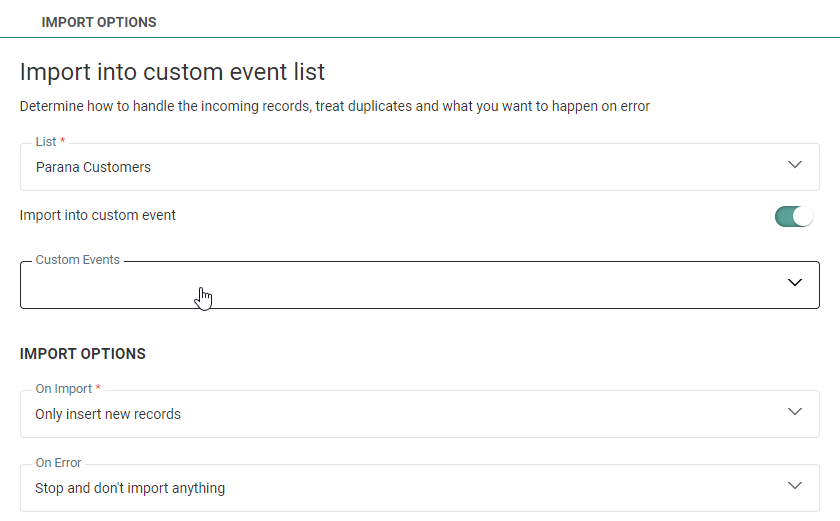Image resolution: width=840 pixels, height=521 pixels.
Task: Click the "On Error" field label
Action: (58, 463)
